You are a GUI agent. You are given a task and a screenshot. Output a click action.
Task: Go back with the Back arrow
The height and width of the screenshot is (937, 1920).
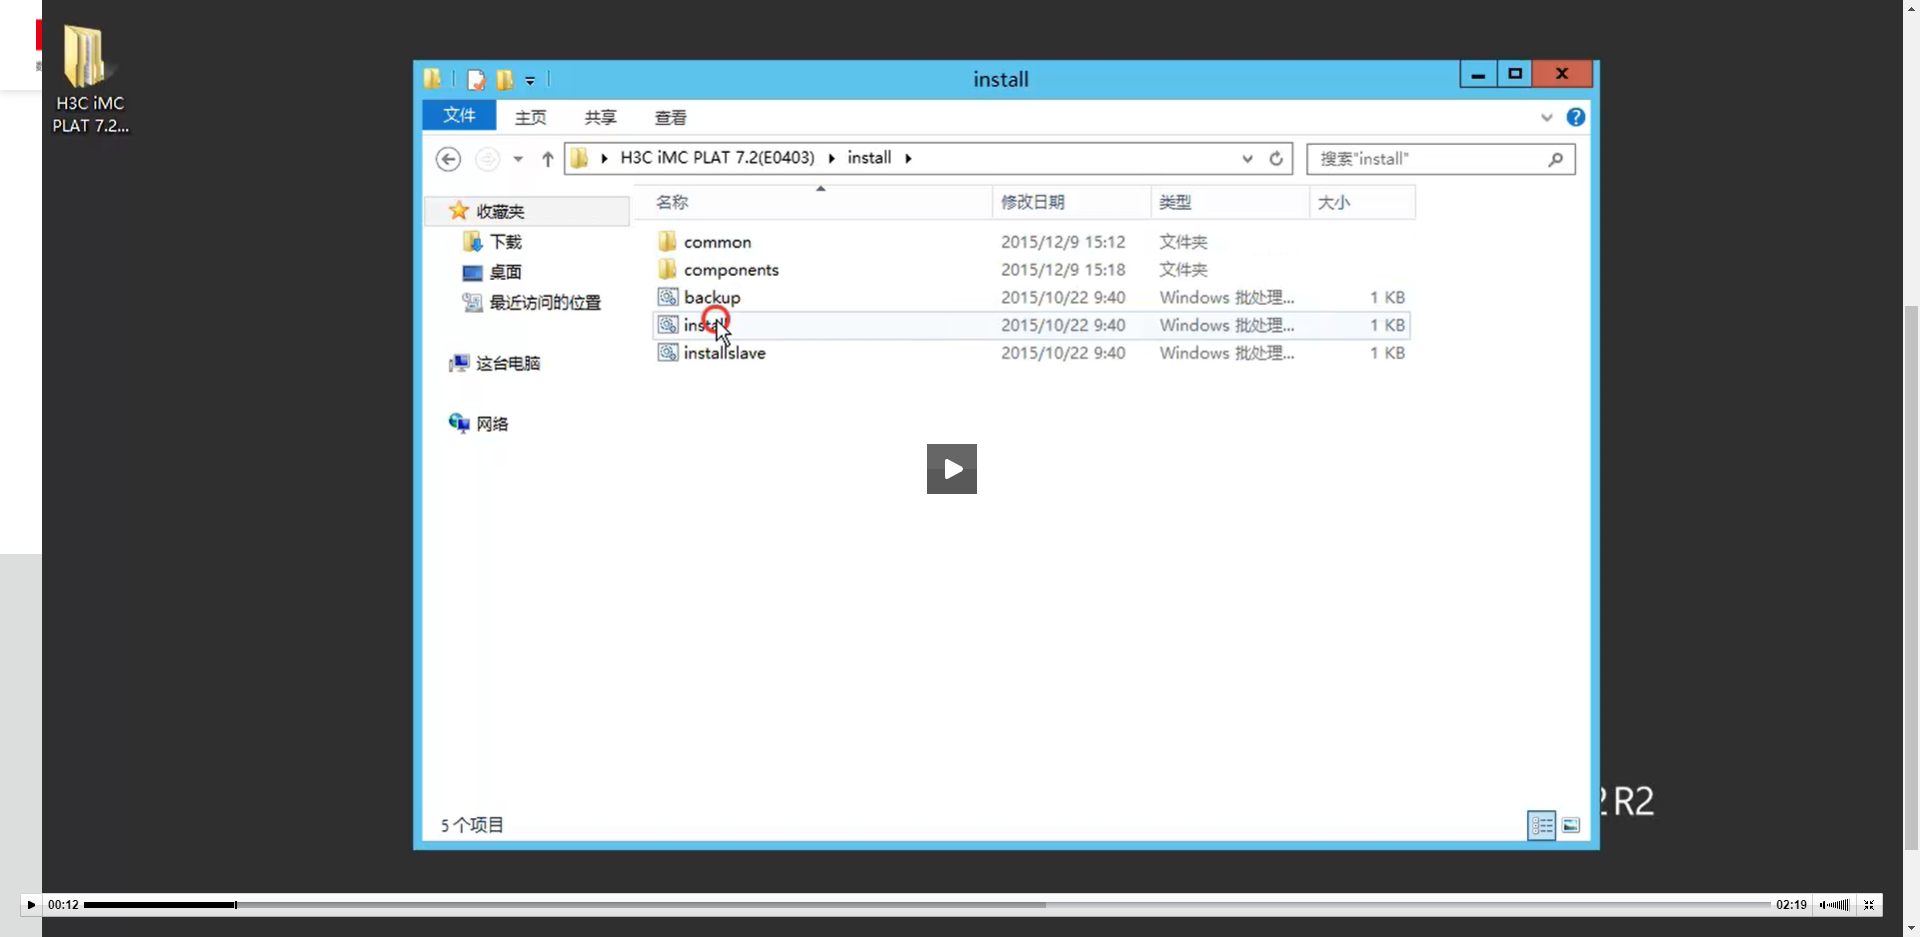[448, 159]
